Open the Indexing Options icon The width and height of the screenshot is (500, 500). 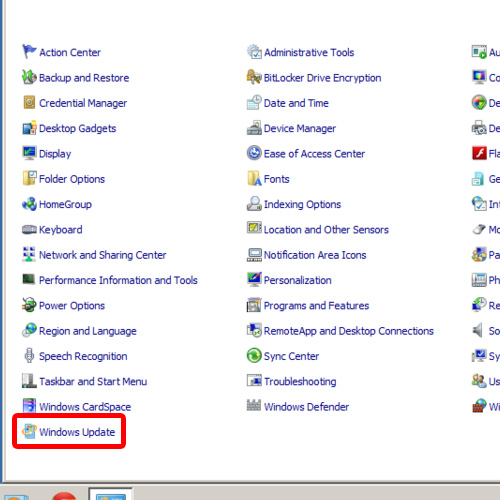point(254,204)
